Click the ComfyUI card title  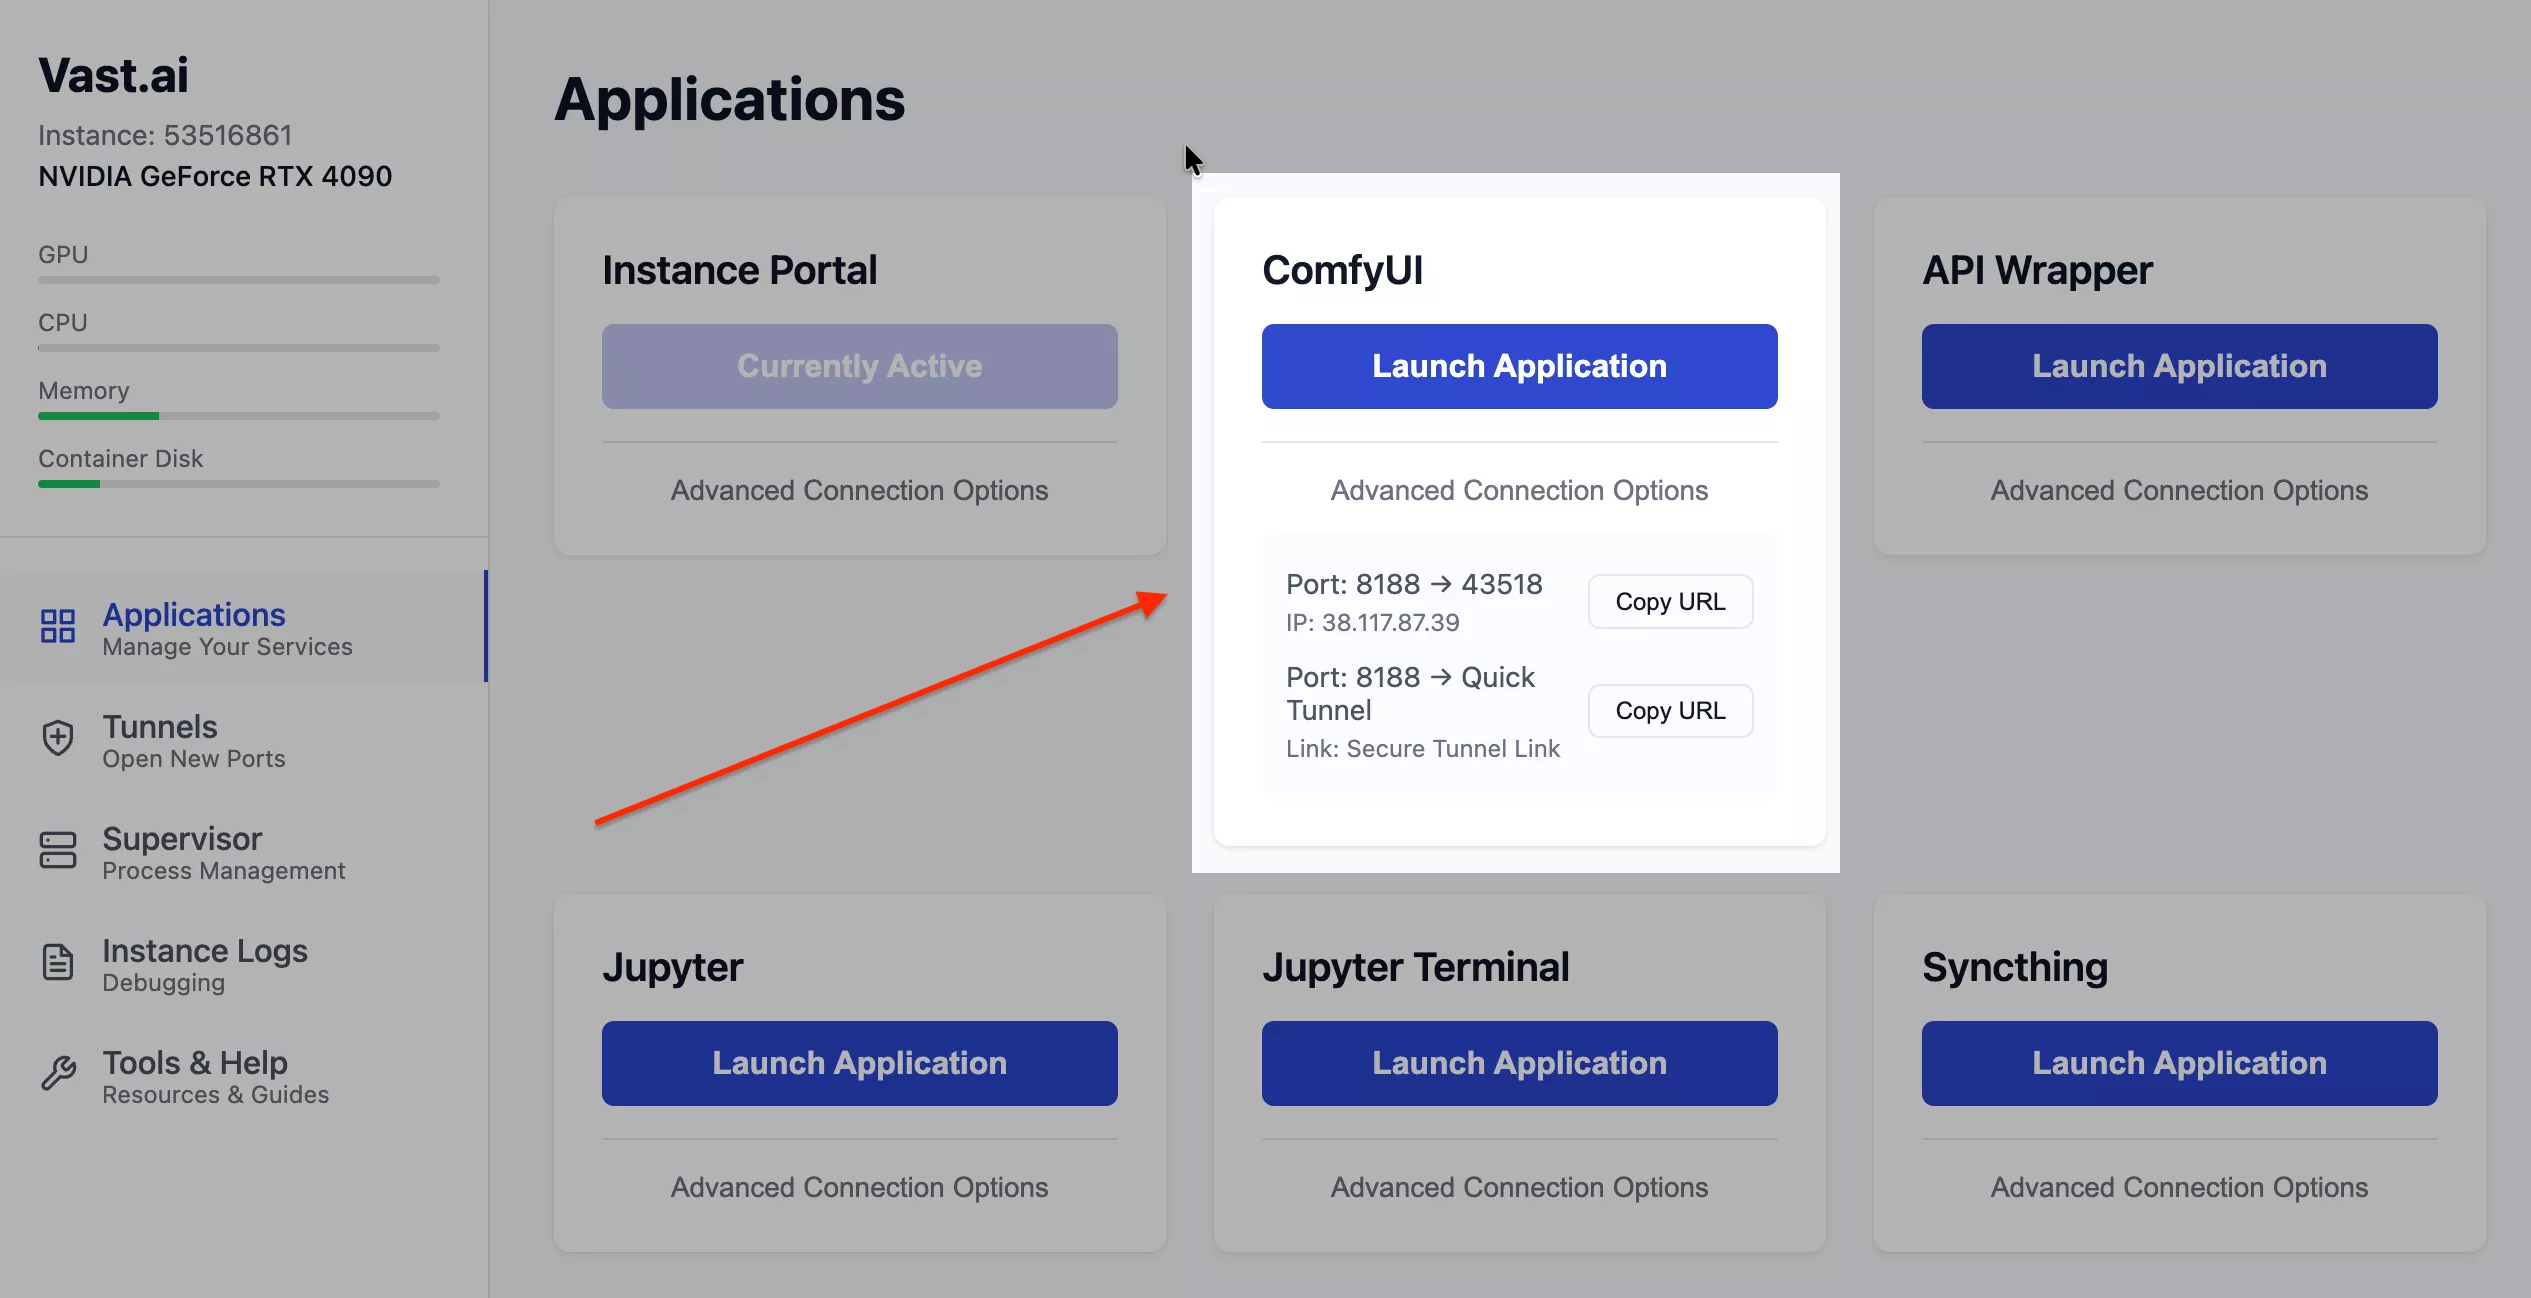point(1342,270)
